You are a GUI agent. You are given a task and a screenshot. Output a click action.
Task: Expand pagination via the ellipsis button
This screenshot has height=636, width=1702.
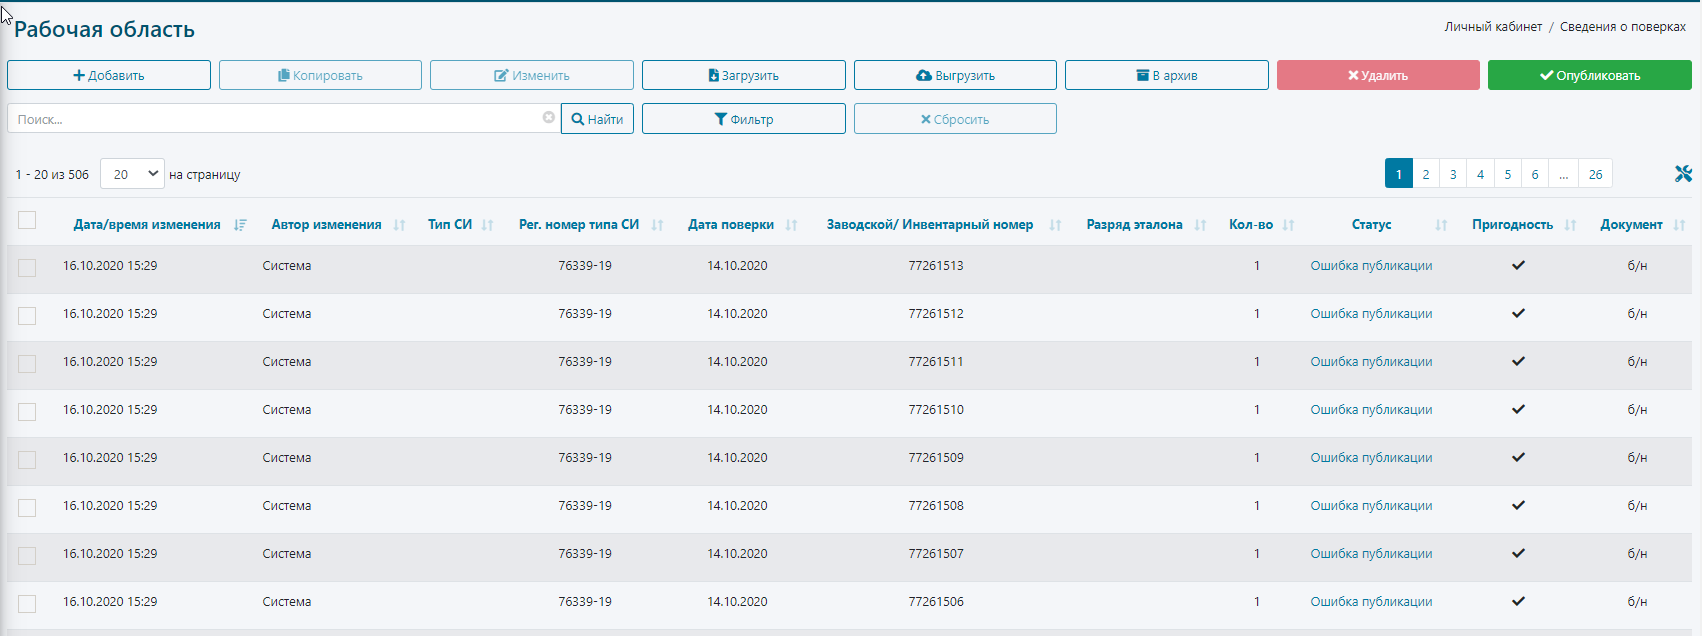(x=1563, y=174)
